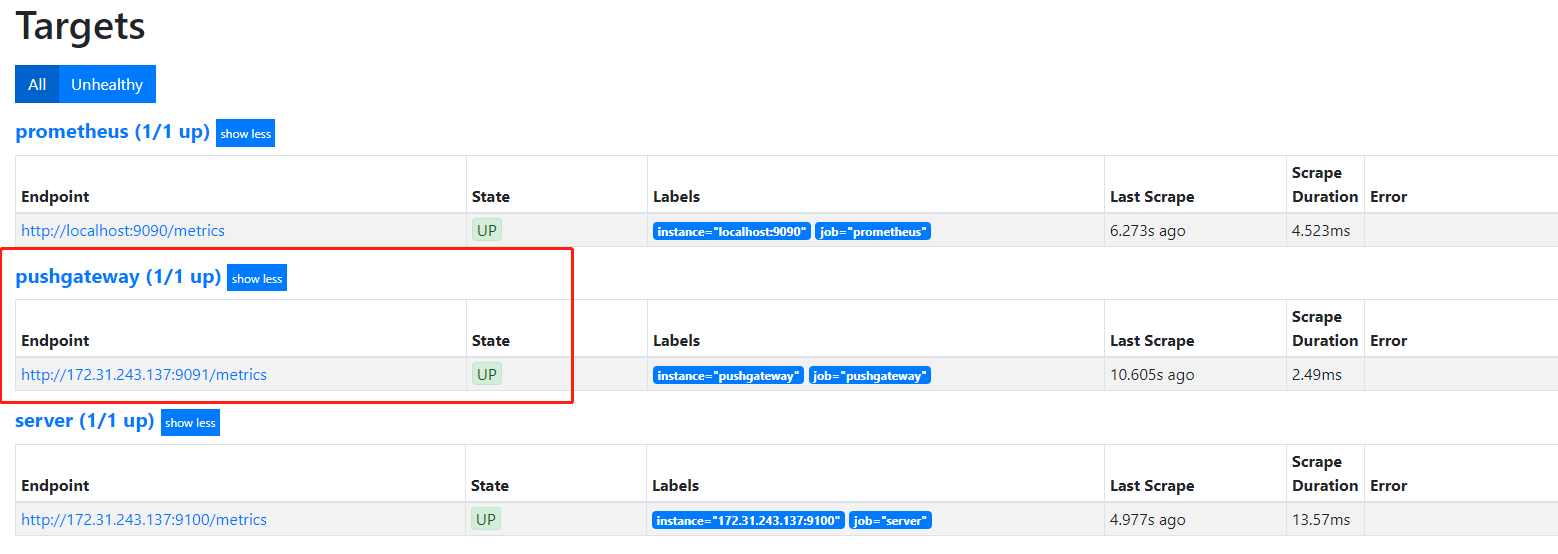Click UP state badge in localhost:9090 row
1558x554 pixels.
[487, 230]
